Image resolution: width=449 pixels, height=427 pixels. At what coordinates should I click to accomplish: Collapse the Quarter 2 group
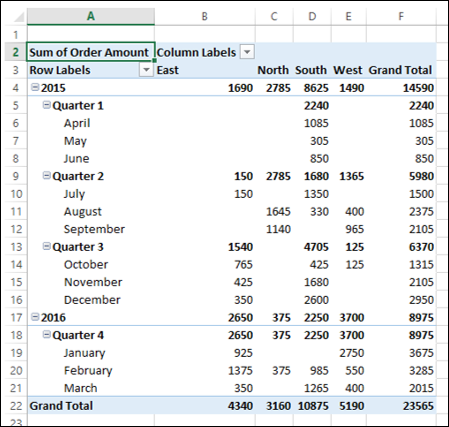(47, 176)
